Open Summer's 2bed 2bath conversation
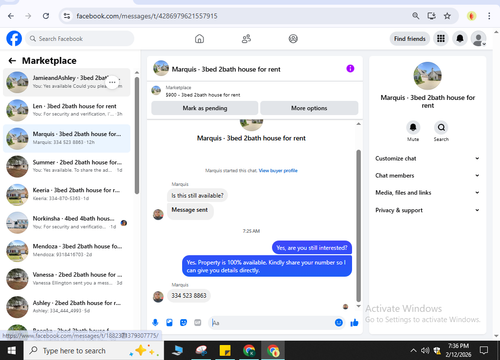500x360 pixels. (x=67, y=166)
